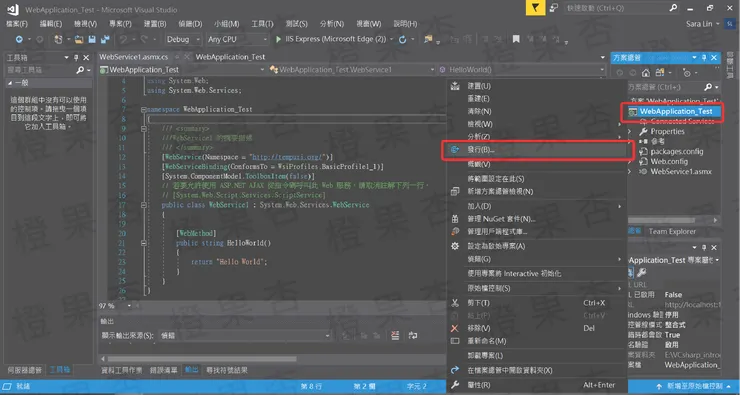This screenshot has width=740, height=395.
Task: Choose 移除(V) context menu item
Action: pos(537,328)
